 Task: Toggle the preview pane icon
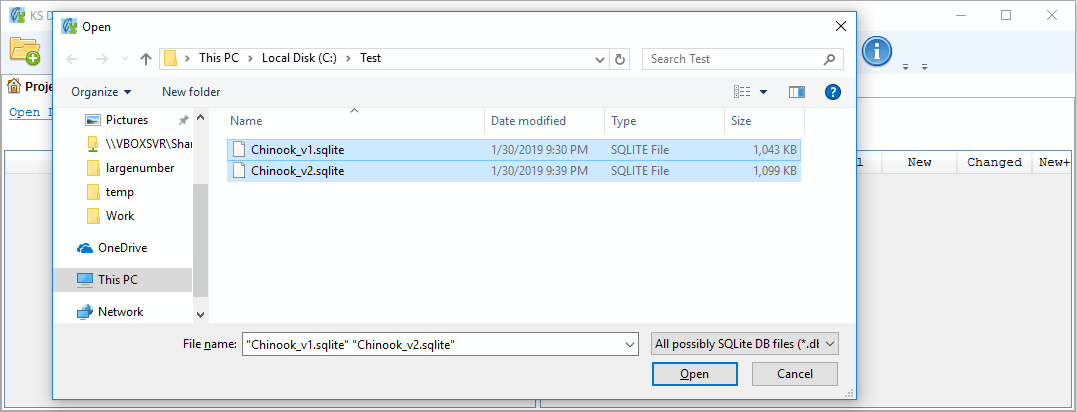click(x=797, y=92)
